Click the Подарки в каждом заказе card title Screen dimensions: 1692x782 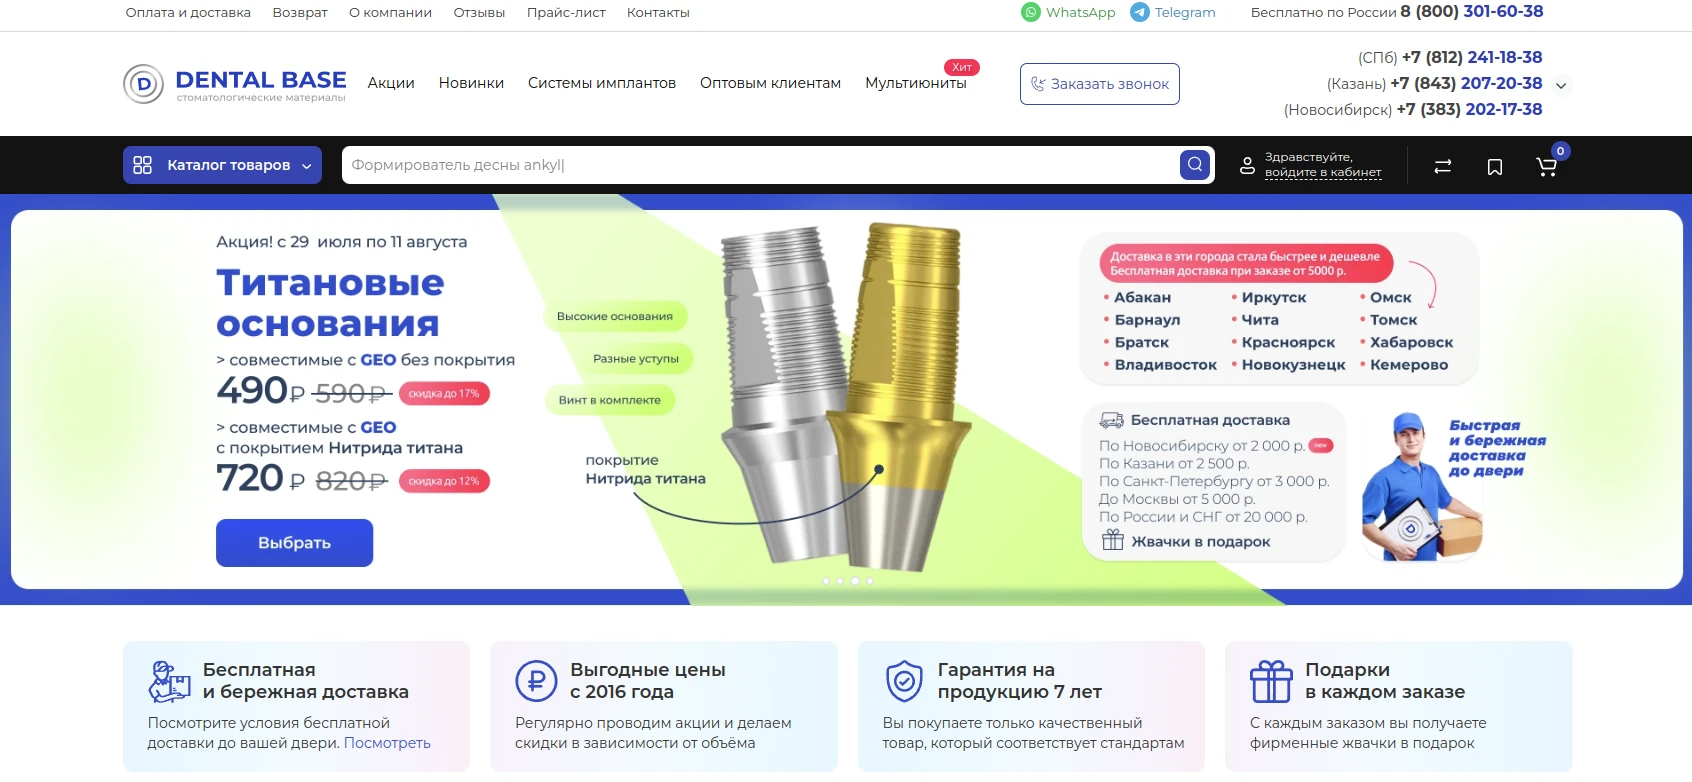pos(1385,681)
